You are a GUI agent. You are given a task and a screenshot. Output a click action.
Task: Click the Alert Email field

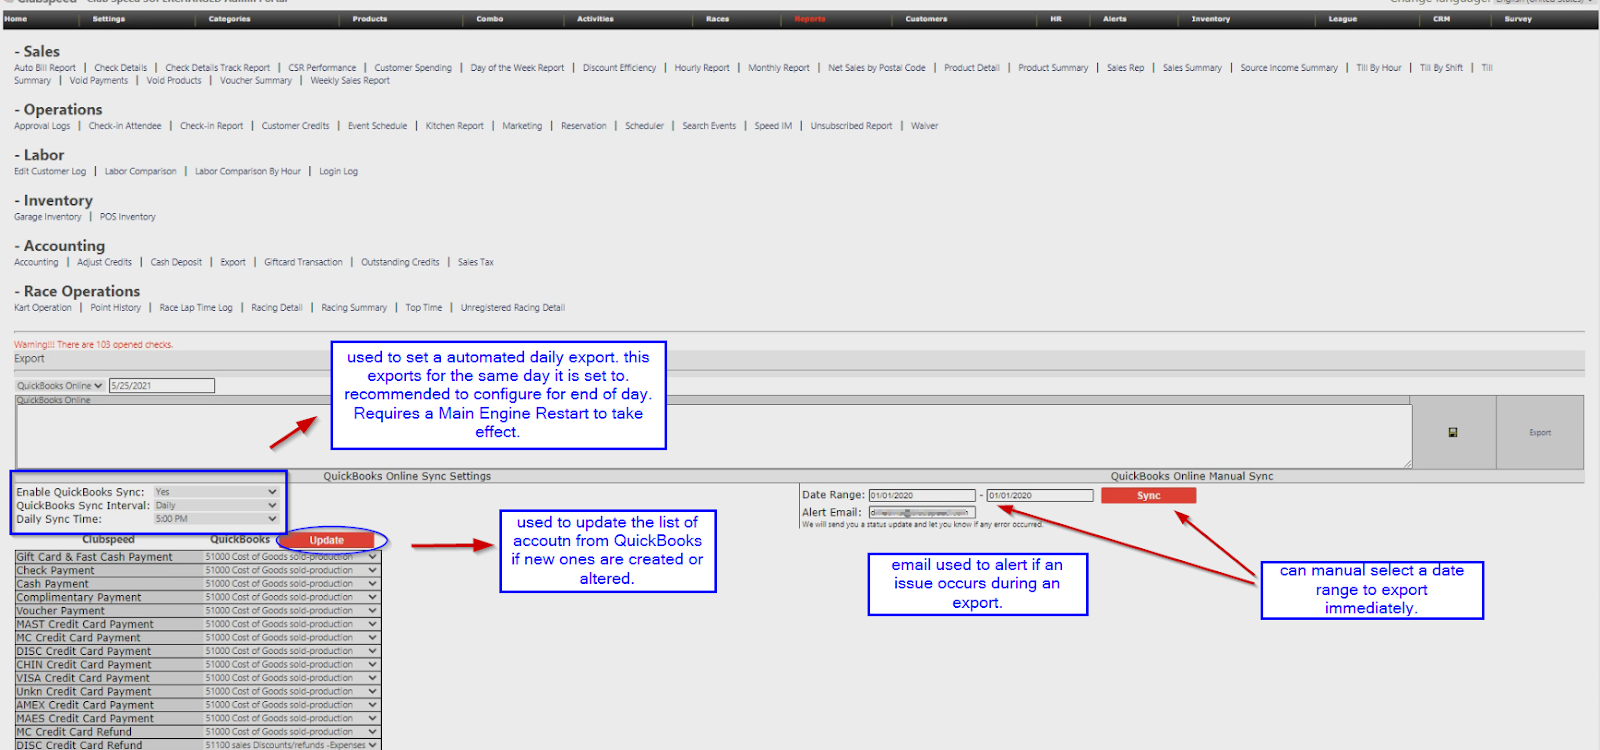[x=922, y=513]
